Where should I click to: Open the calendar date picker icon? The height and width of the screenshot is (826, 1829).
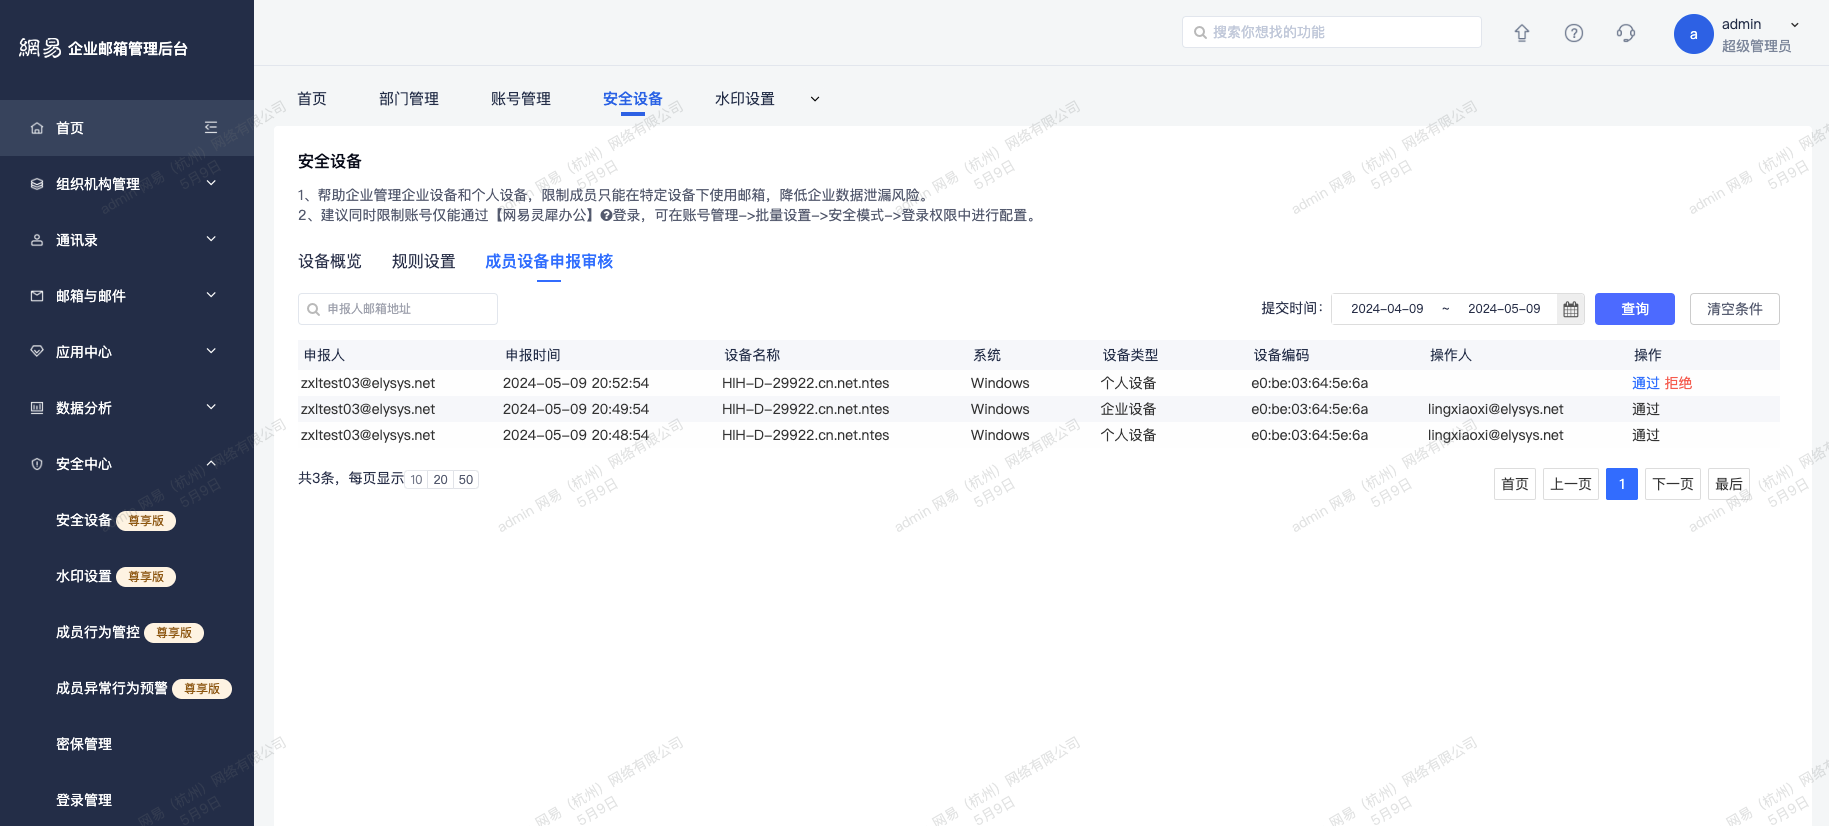(1571, 310)
